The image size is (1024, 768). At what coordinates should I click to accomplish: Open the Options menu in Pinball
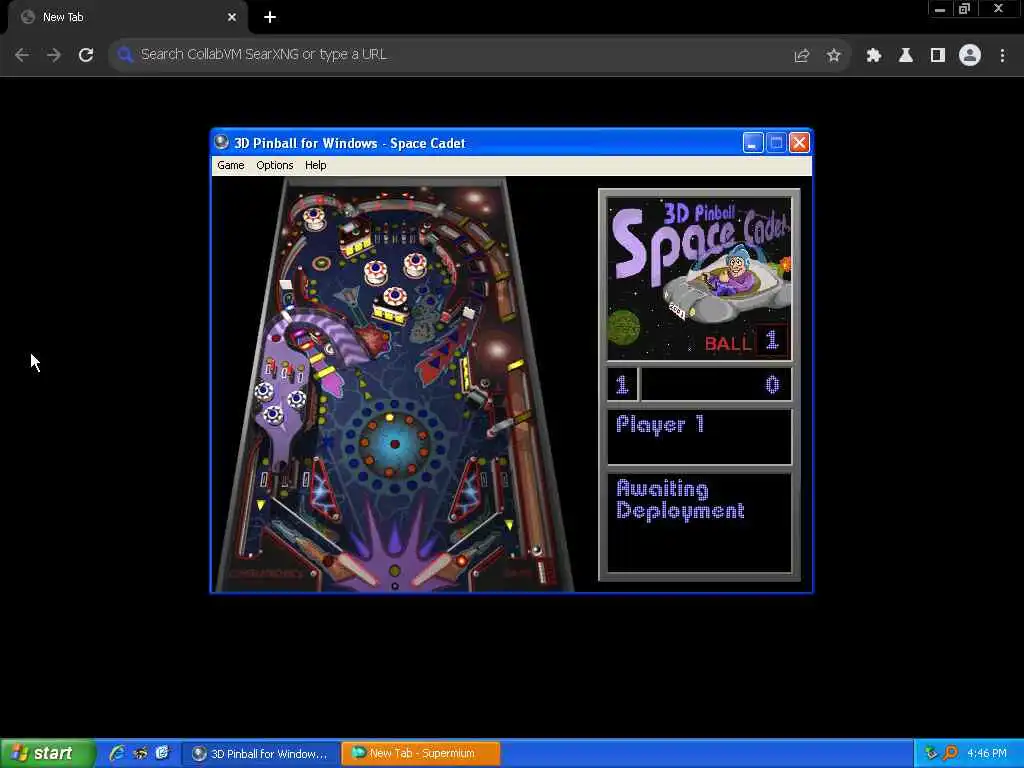pos(274,165)
